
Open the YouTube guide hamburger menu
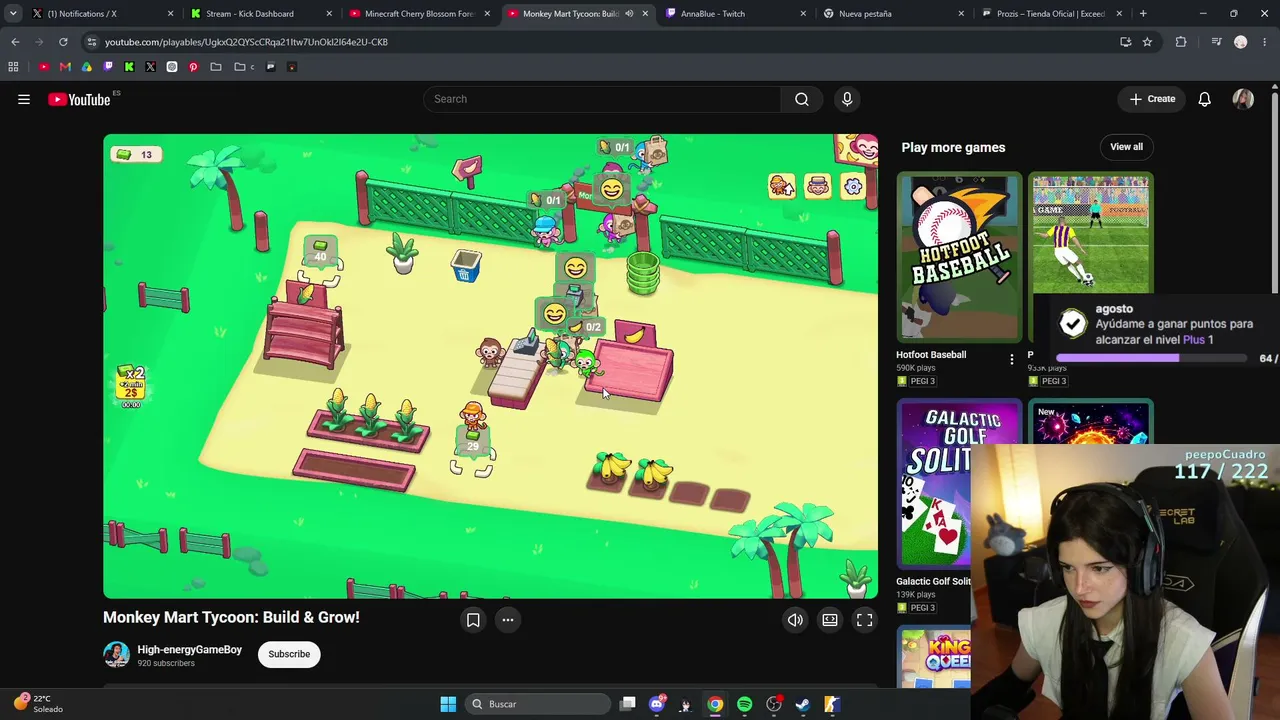click(x=24, y=99)
